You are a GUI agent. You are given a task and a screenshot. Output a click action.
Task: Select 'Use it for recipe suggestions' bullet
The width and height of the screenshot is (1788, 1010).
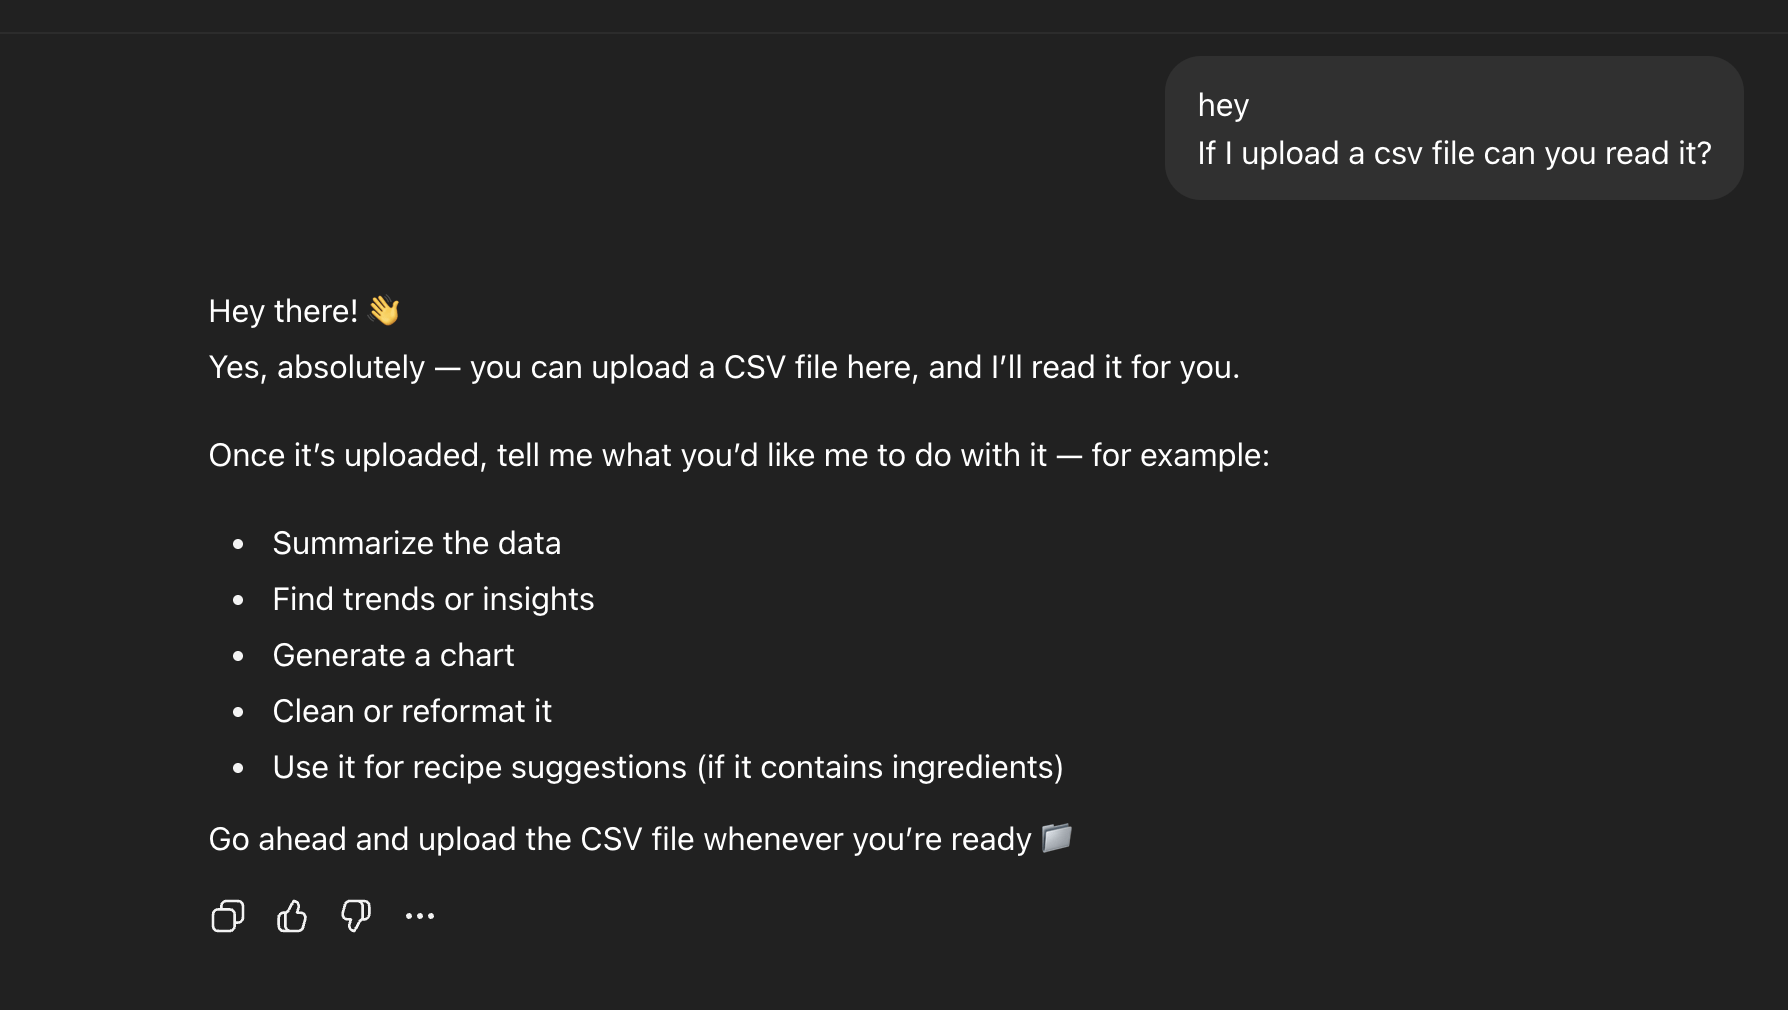[479, 767]
